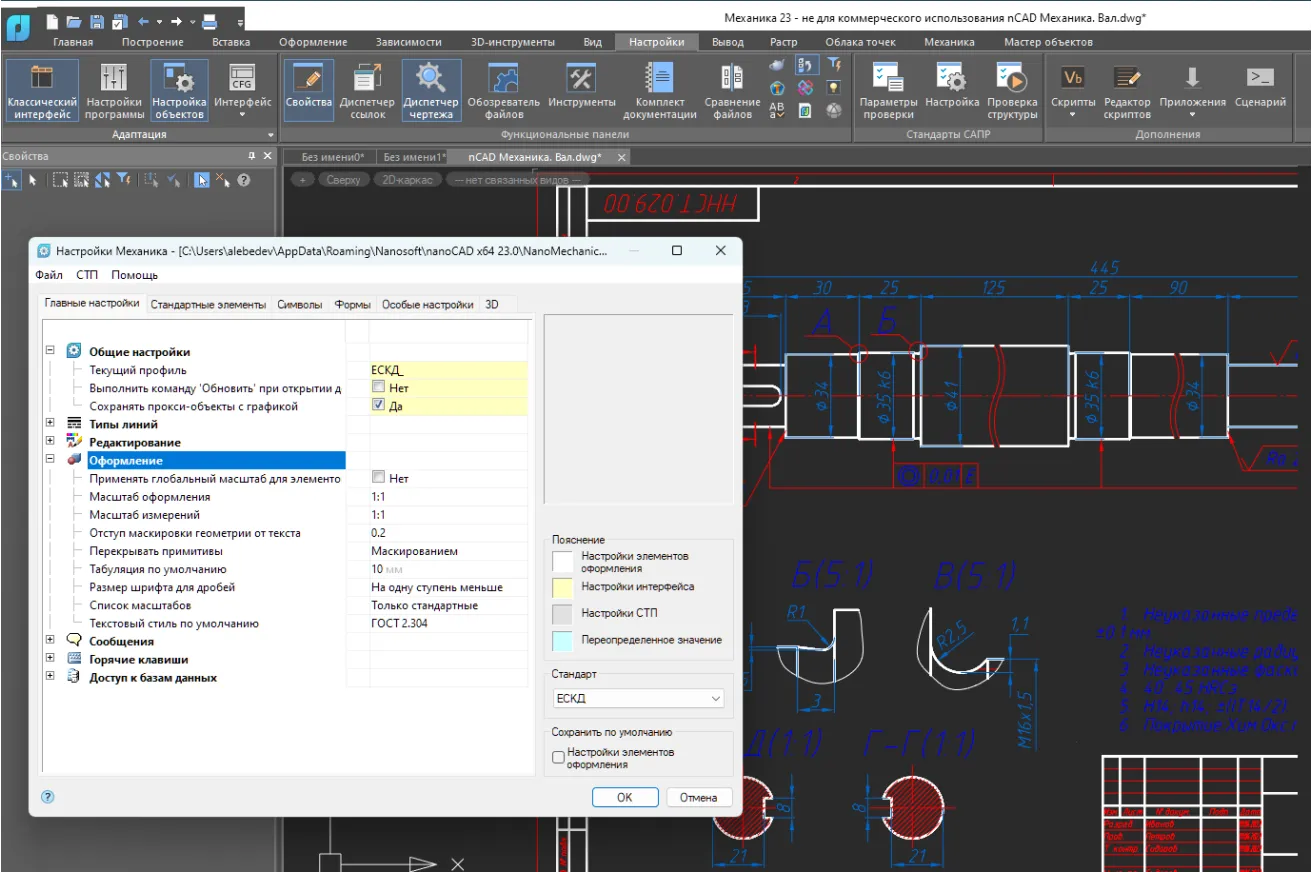
Task: Click the yellow Настройки интерфейса color swatch
Action: 564,587
